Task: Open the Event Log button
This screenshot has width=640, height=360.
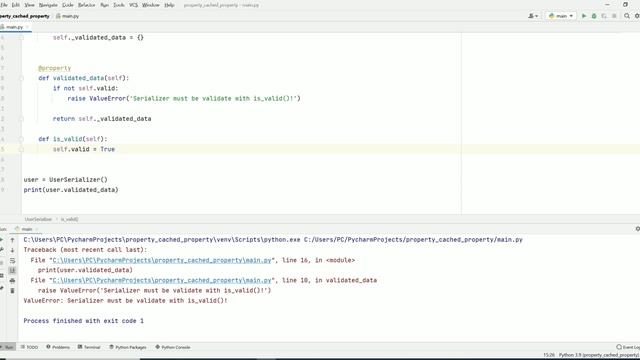Action: (x=629, y=347)
